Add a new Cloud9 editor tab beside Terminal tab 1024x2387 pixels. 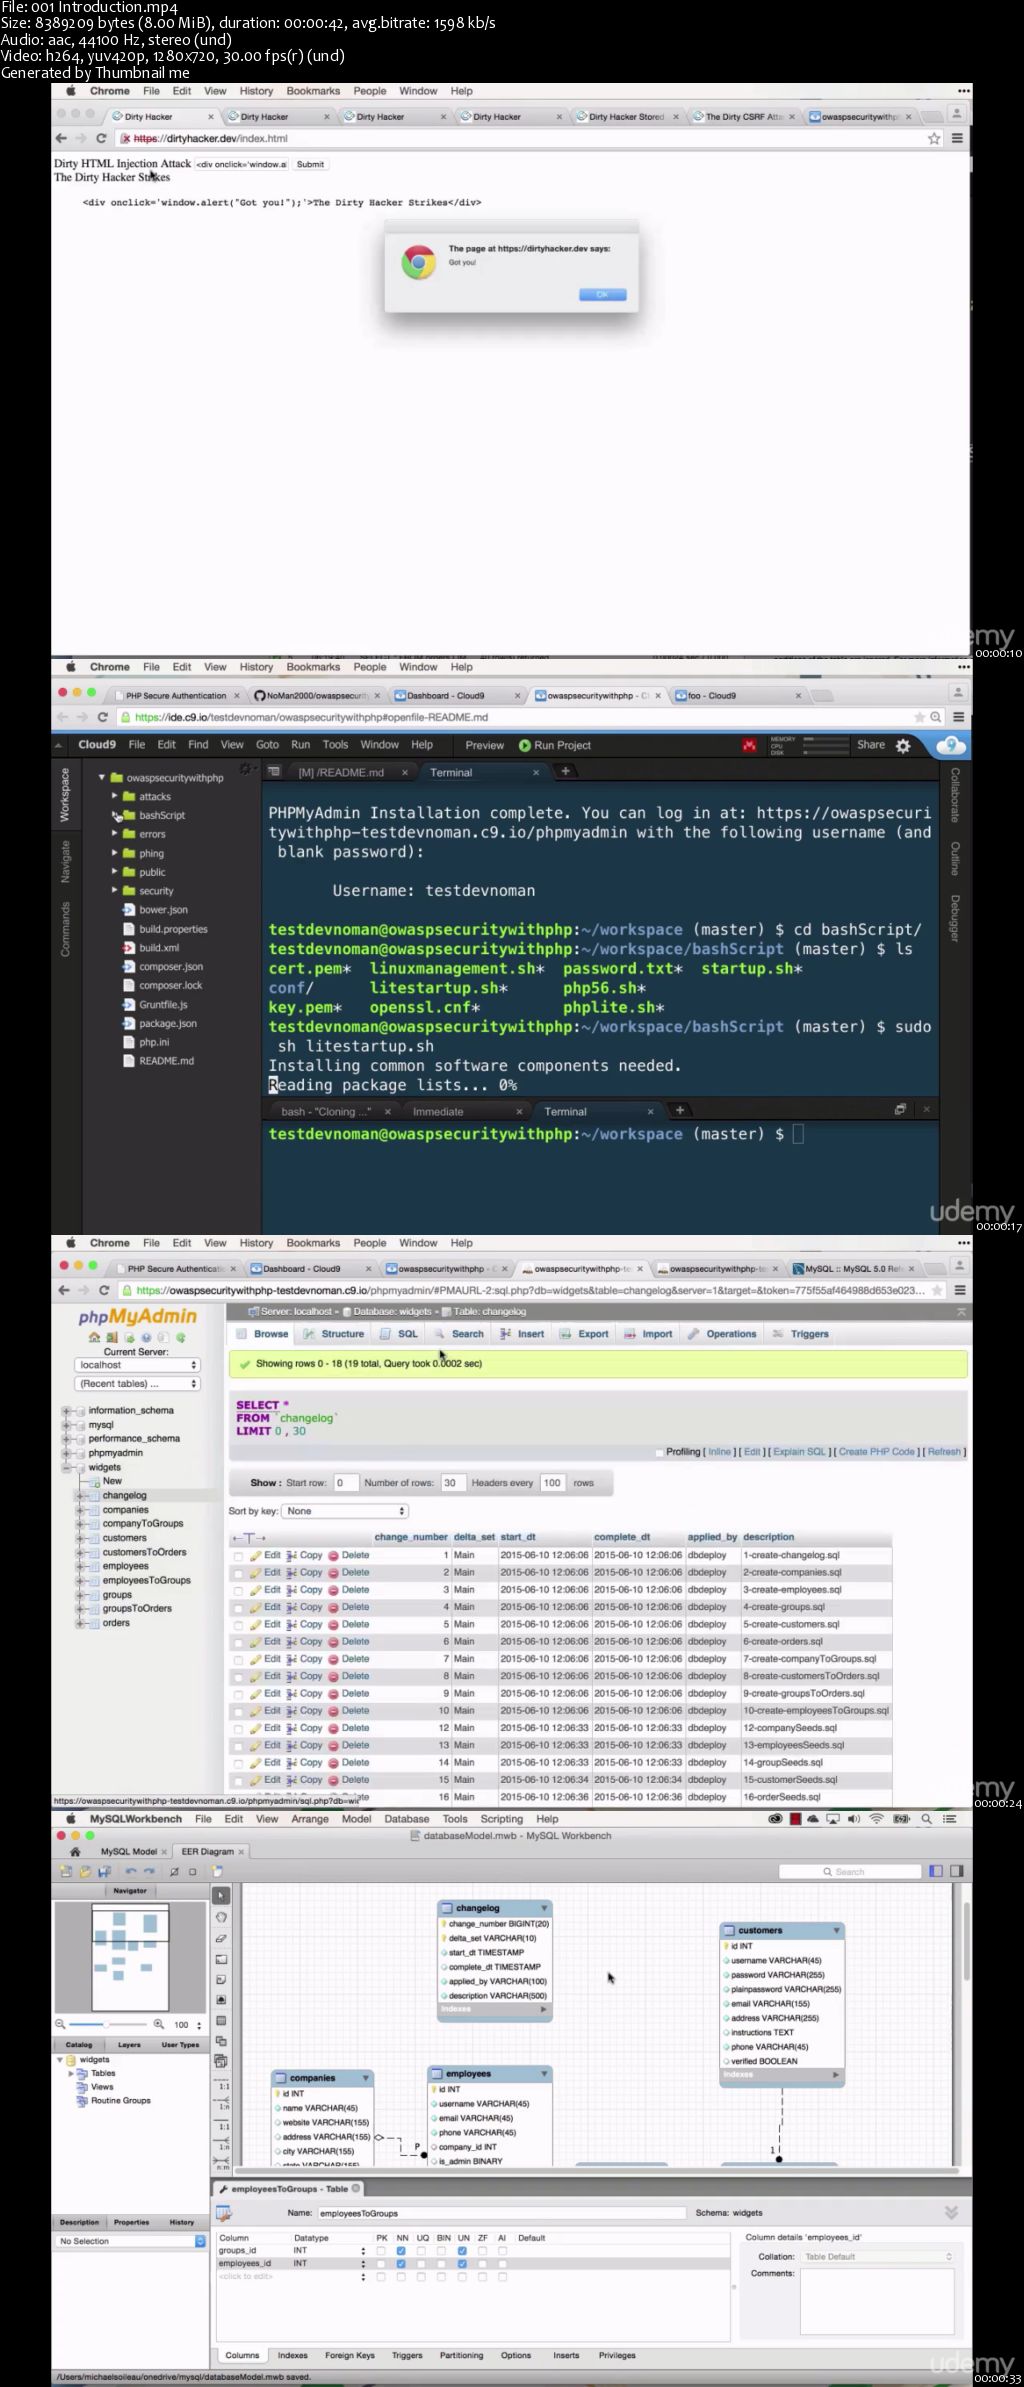(x=565, y=771)
